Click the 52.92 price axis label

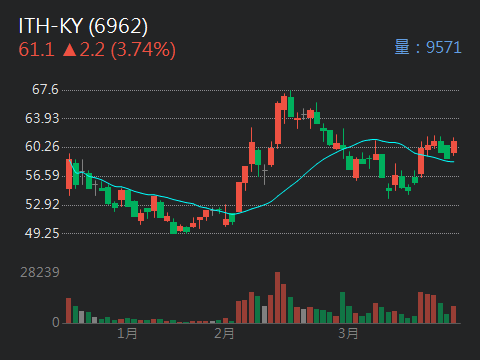click(42, 204)
